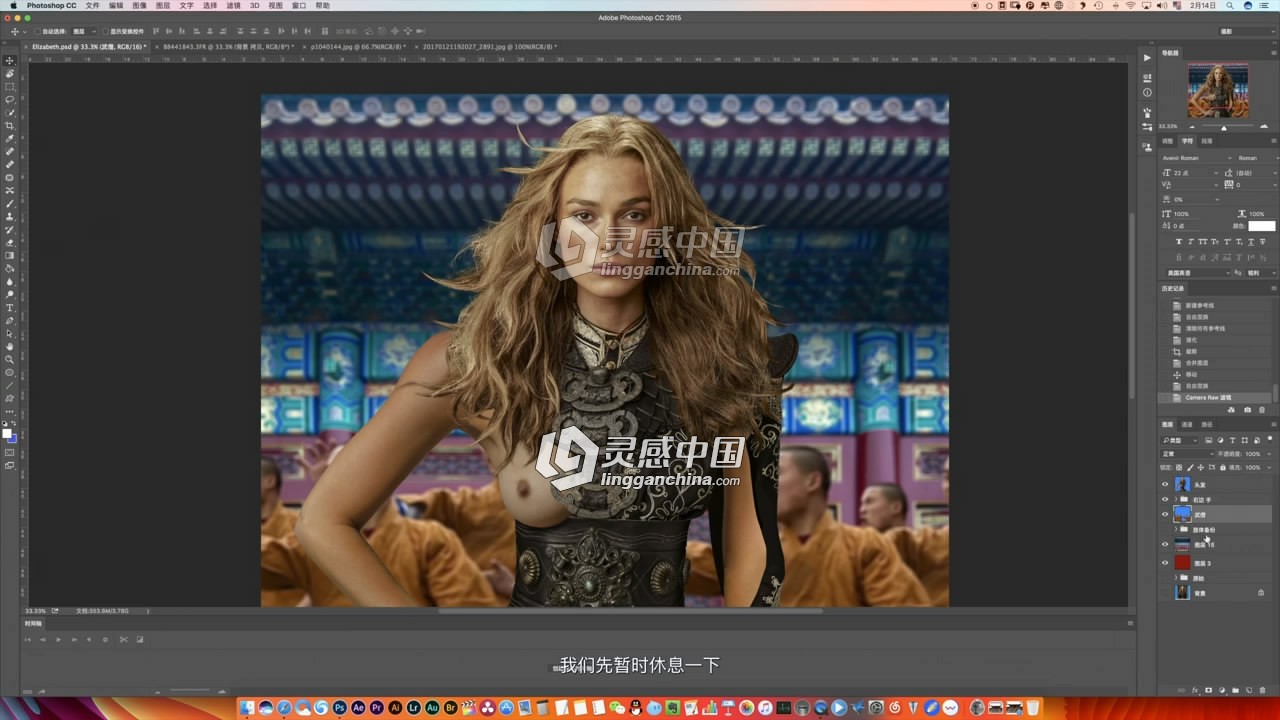Click the delete layer trash icon
The height and width of the screenshot is (720, 1280).
[x=1262, y=690]
